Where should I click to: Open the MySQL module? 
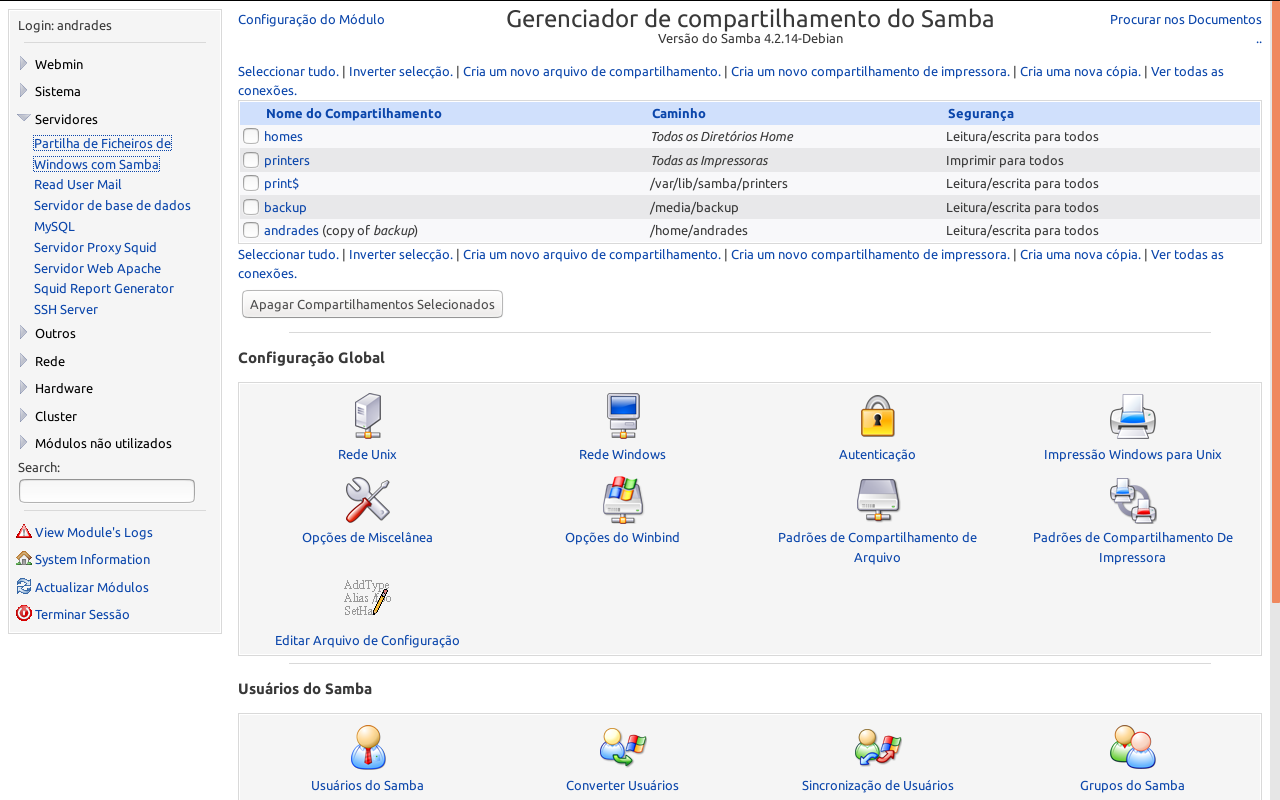click(x=54, y=226)
